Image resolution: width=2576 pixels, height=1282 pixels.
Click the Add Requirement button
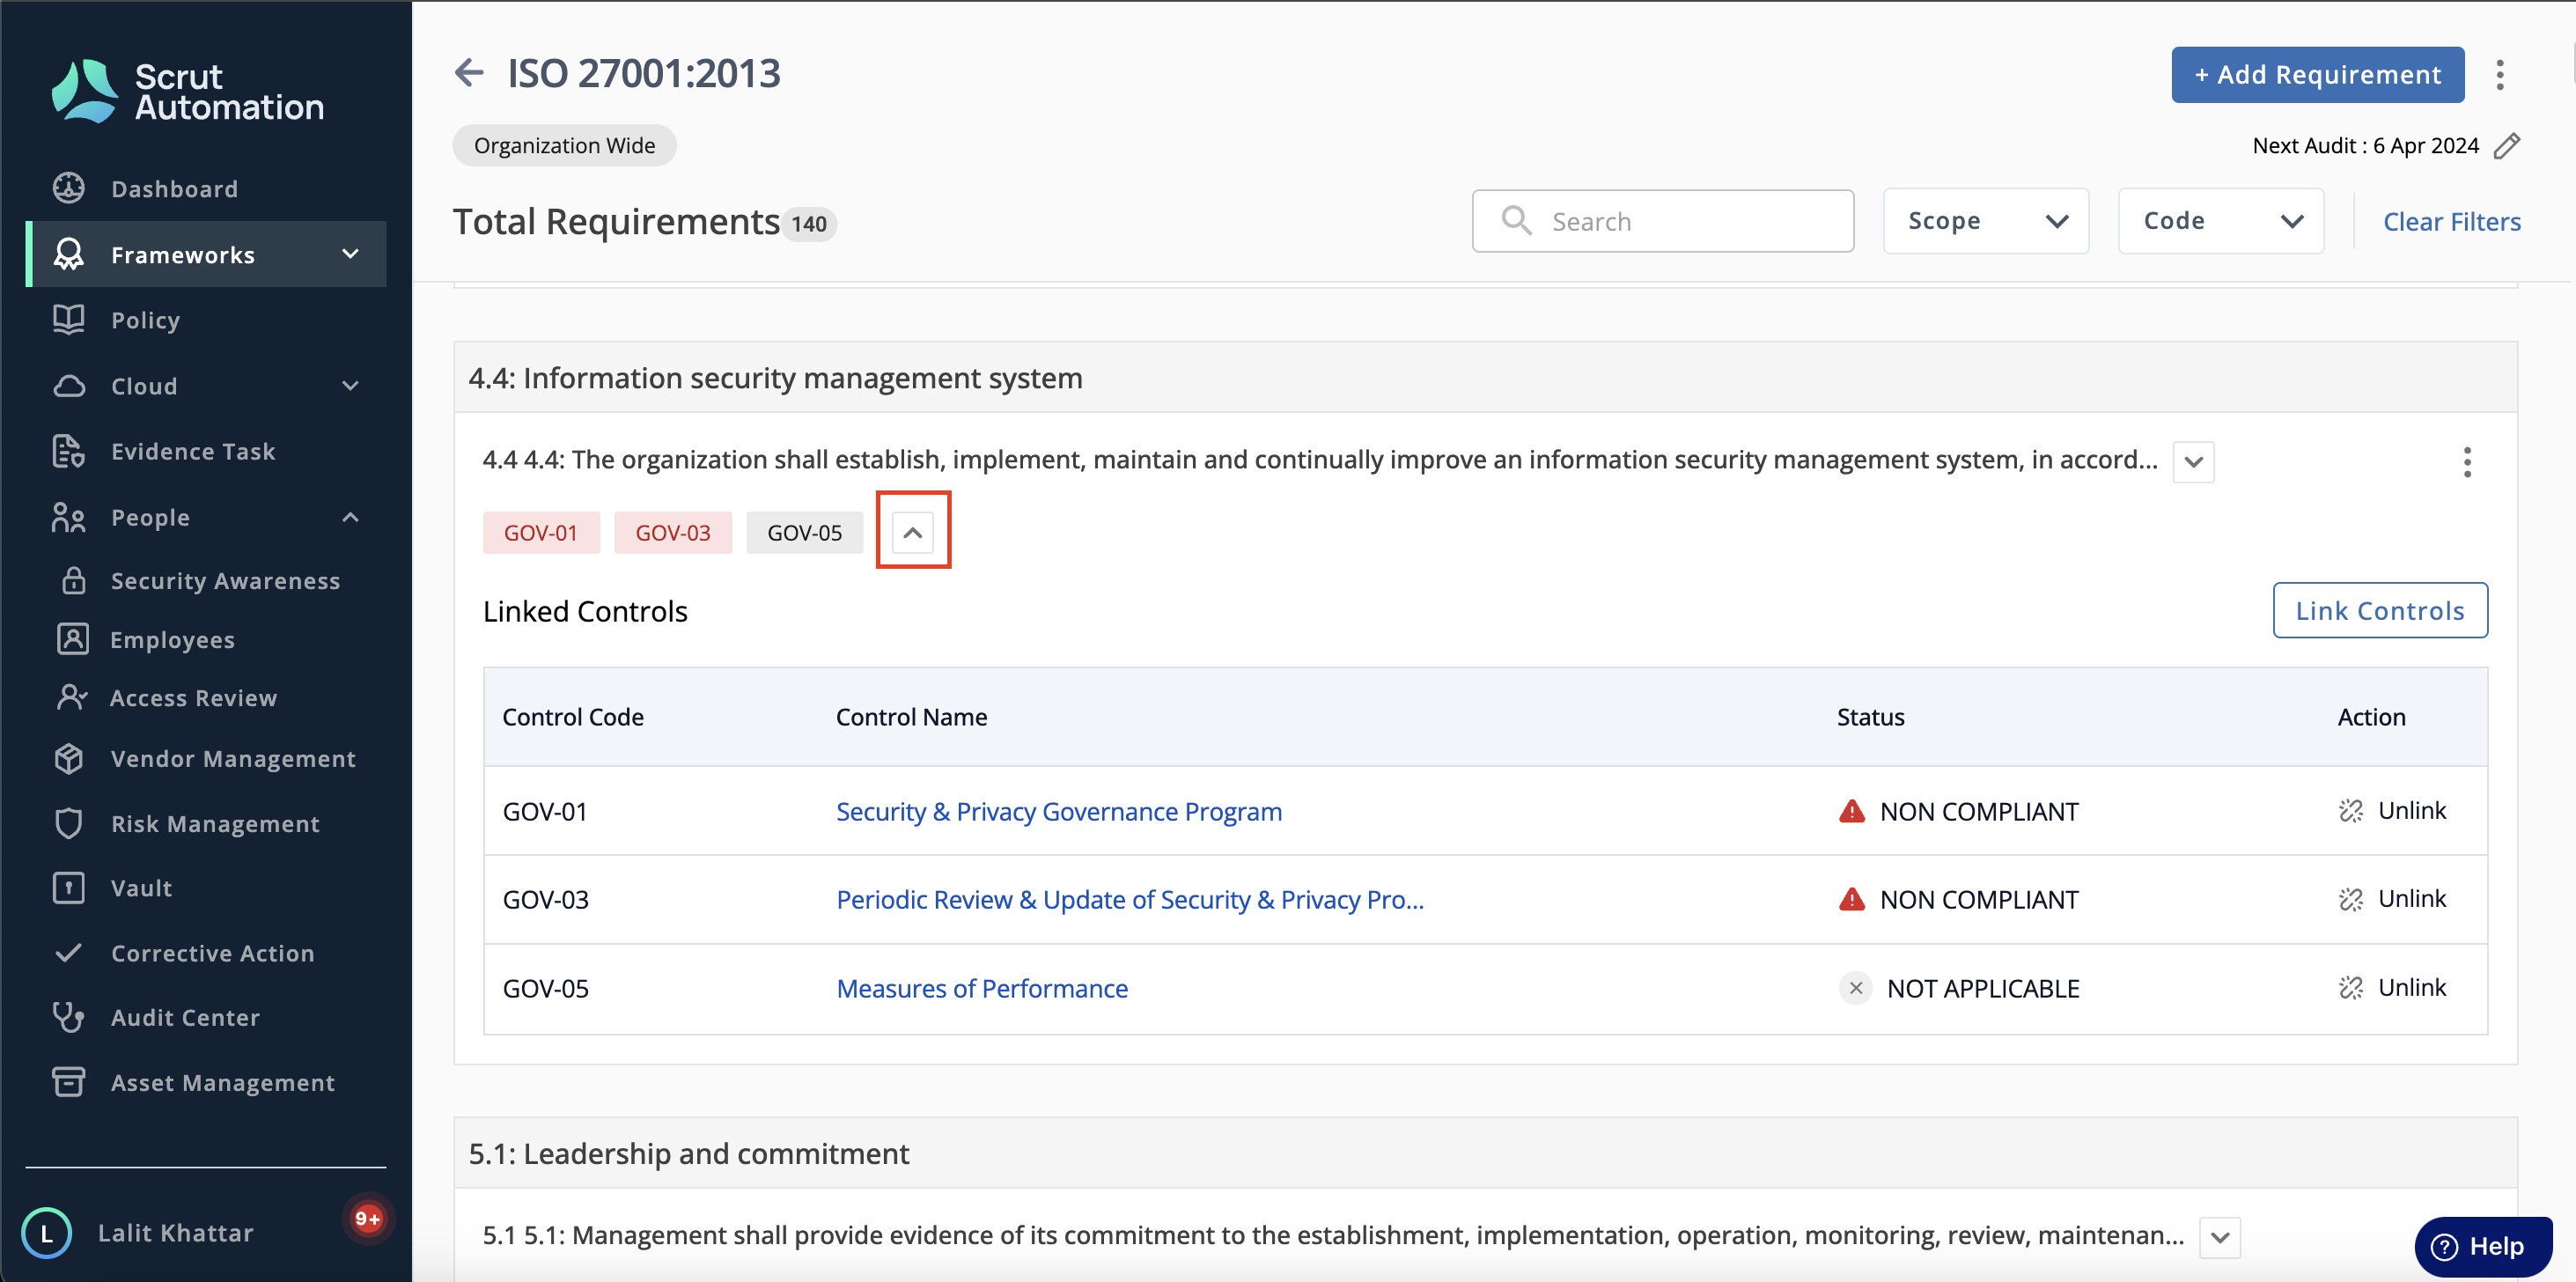[x=2317, y=75]
